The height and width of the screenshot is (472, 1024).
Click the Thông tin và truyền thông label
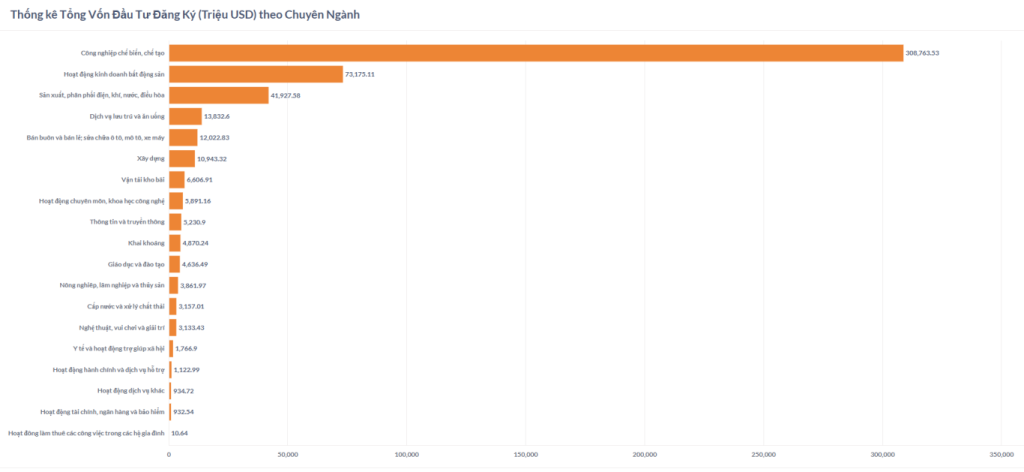(127, 222)
